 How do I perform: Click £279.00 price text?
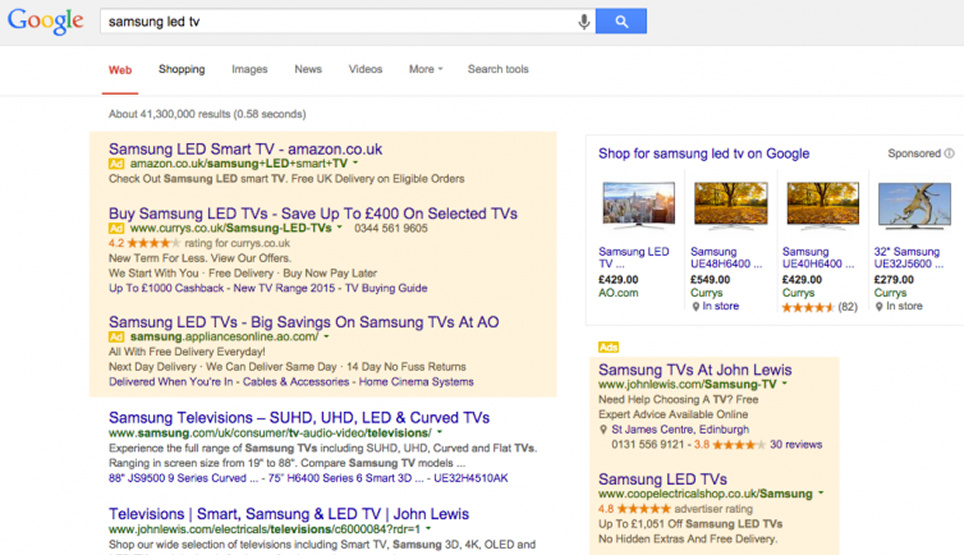coord(893,280)
